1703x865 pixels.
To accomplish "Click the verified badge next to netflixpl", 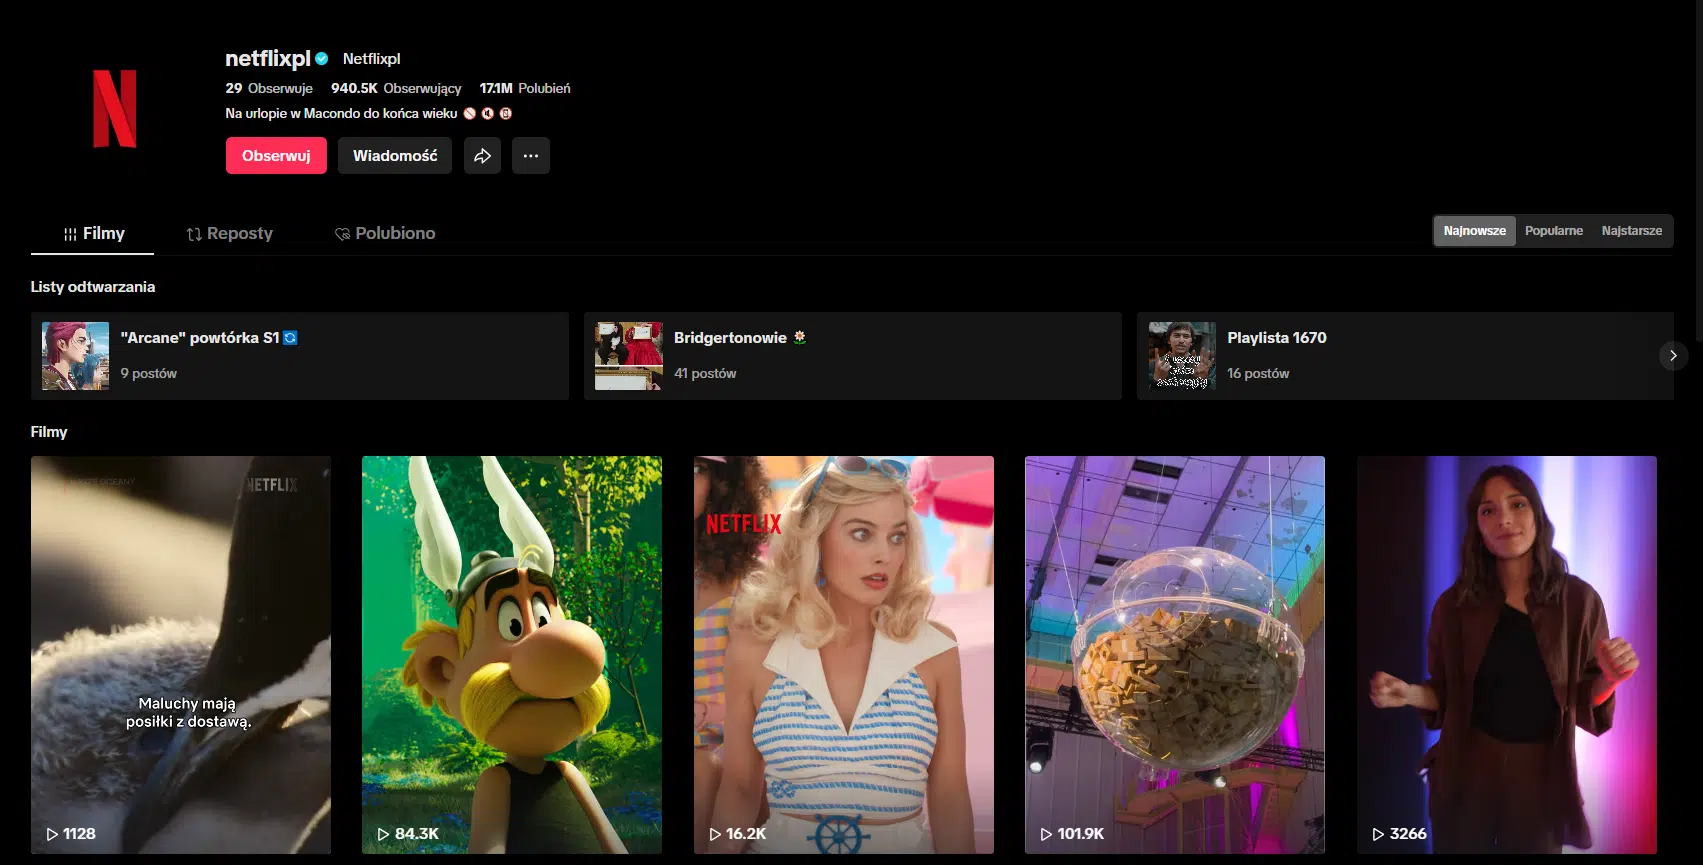I will (322, 59).
